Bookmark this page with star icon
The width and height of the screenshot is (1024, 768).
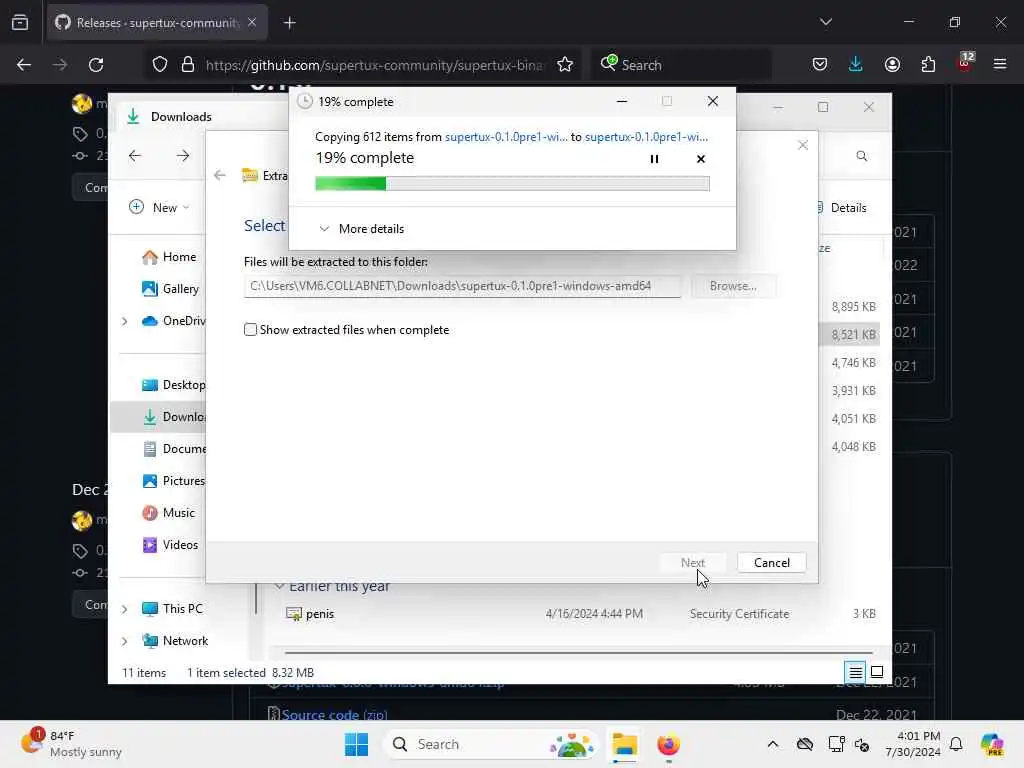(565, 65)
